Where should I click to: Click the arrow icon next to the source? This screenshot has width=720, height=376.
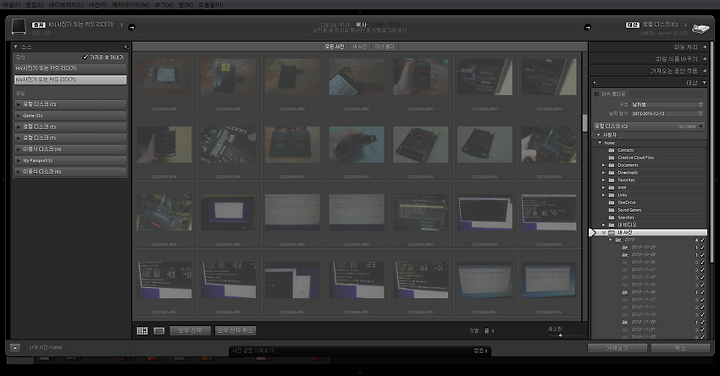[x=131, y=27]
